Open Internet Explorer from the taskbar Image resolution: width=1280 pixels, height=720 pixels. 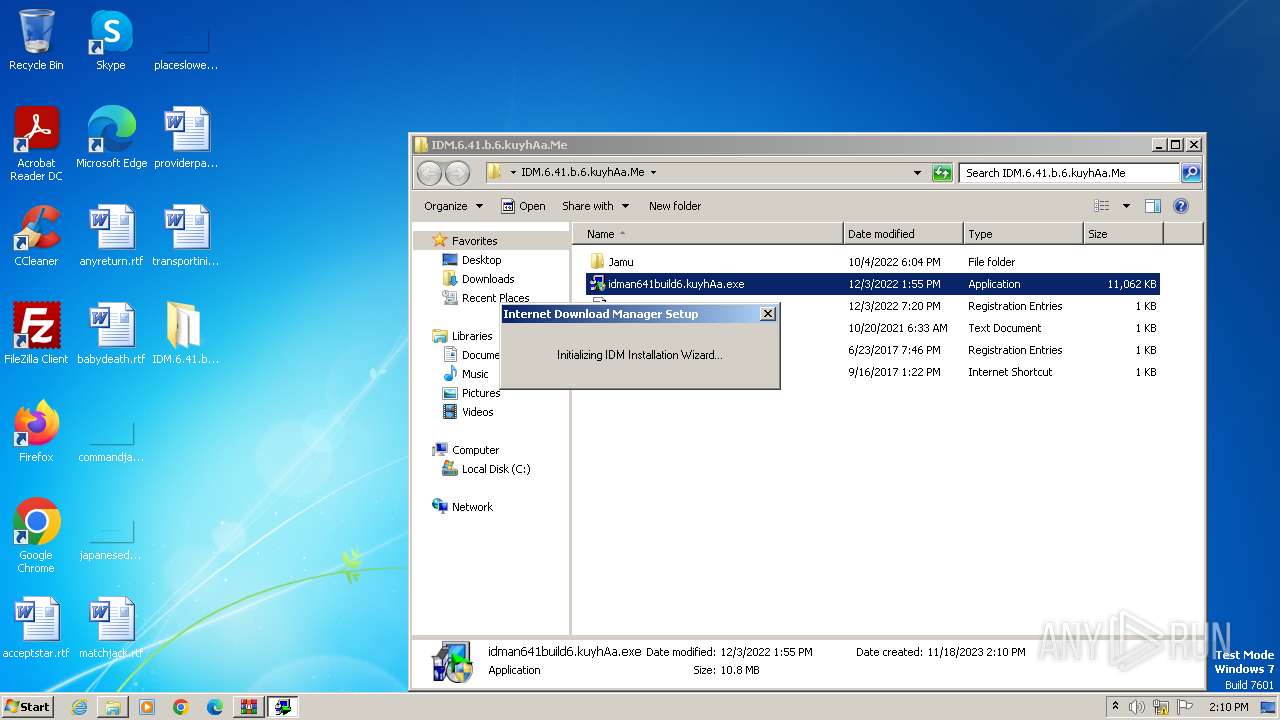(x=79, y=707)
